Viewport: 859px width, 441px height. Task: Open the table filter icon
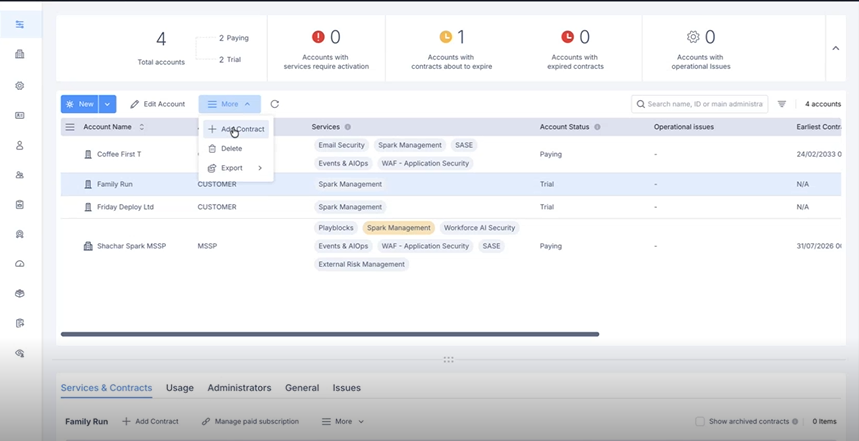[782, 104]
